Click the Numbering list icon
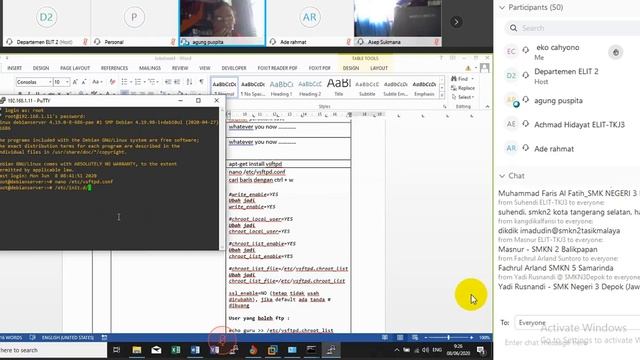The height and width of the screenshot is (360, 640). tap(139, 82)
